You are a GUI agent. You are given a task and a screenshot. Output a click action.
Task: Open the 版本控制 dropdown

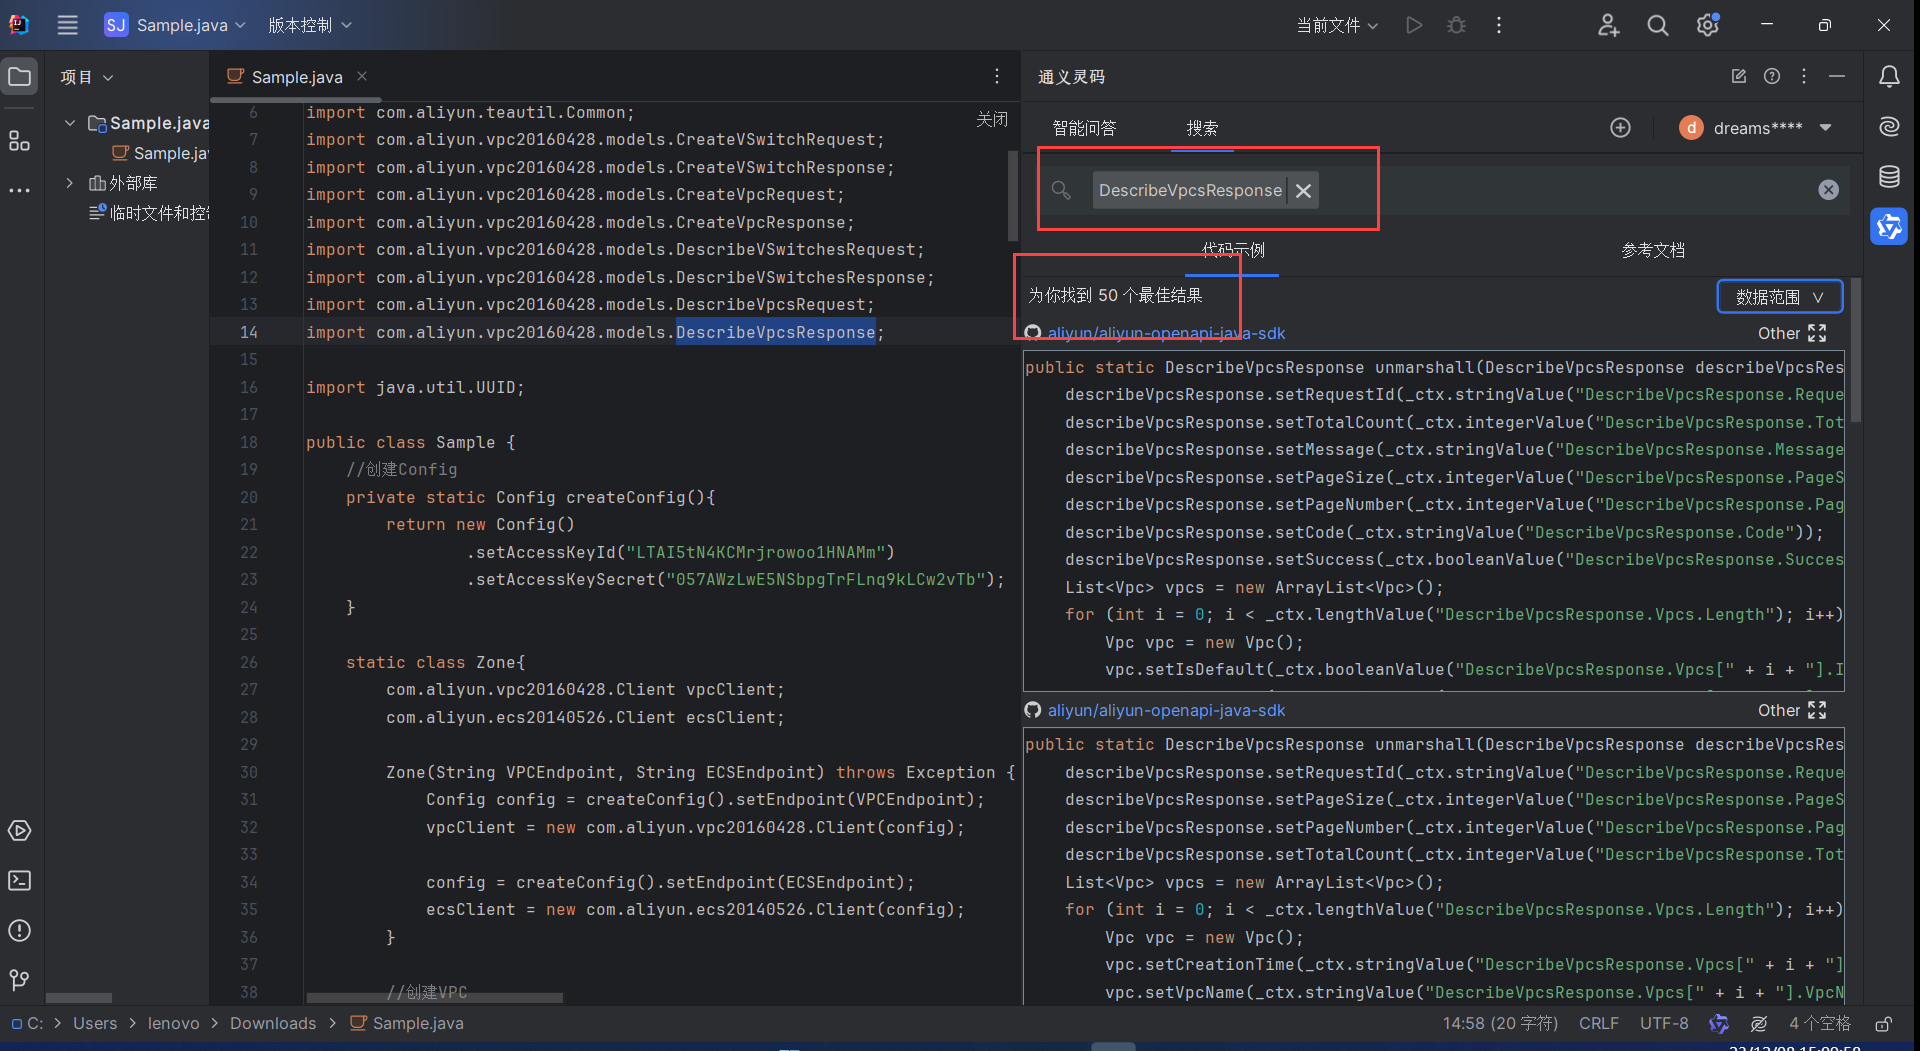(x=310, y=25)
